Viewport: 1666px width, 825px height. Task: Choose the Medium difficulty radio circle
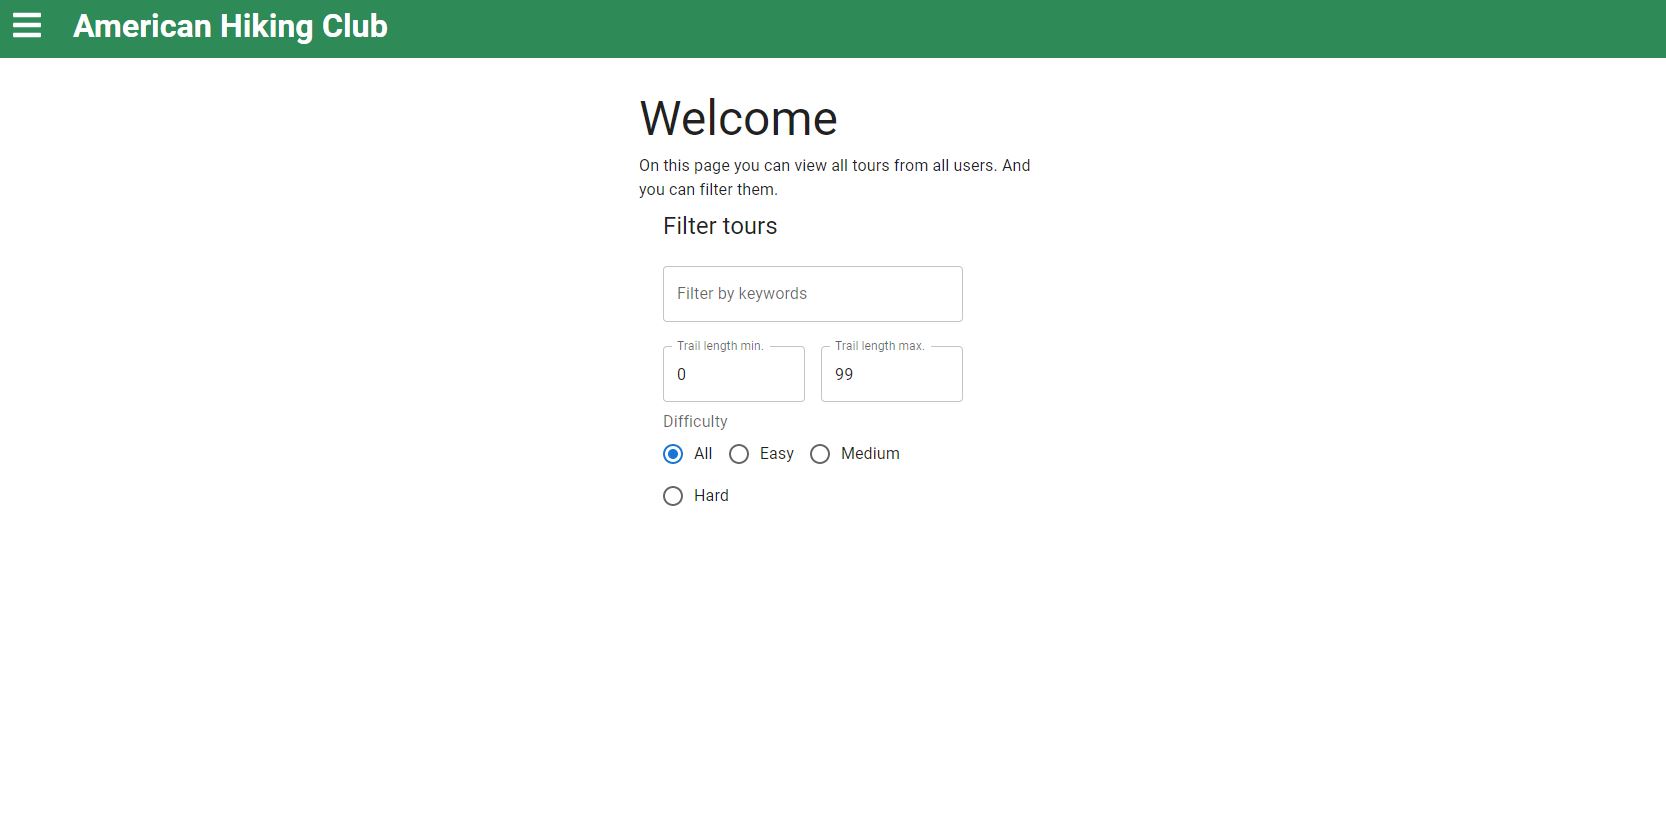click(820, 454)
